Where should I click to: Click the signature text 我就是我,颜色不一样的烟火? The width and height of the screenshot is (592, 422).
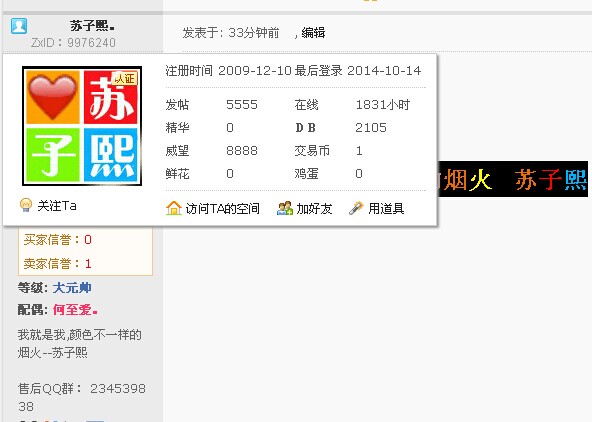[80, 343]
